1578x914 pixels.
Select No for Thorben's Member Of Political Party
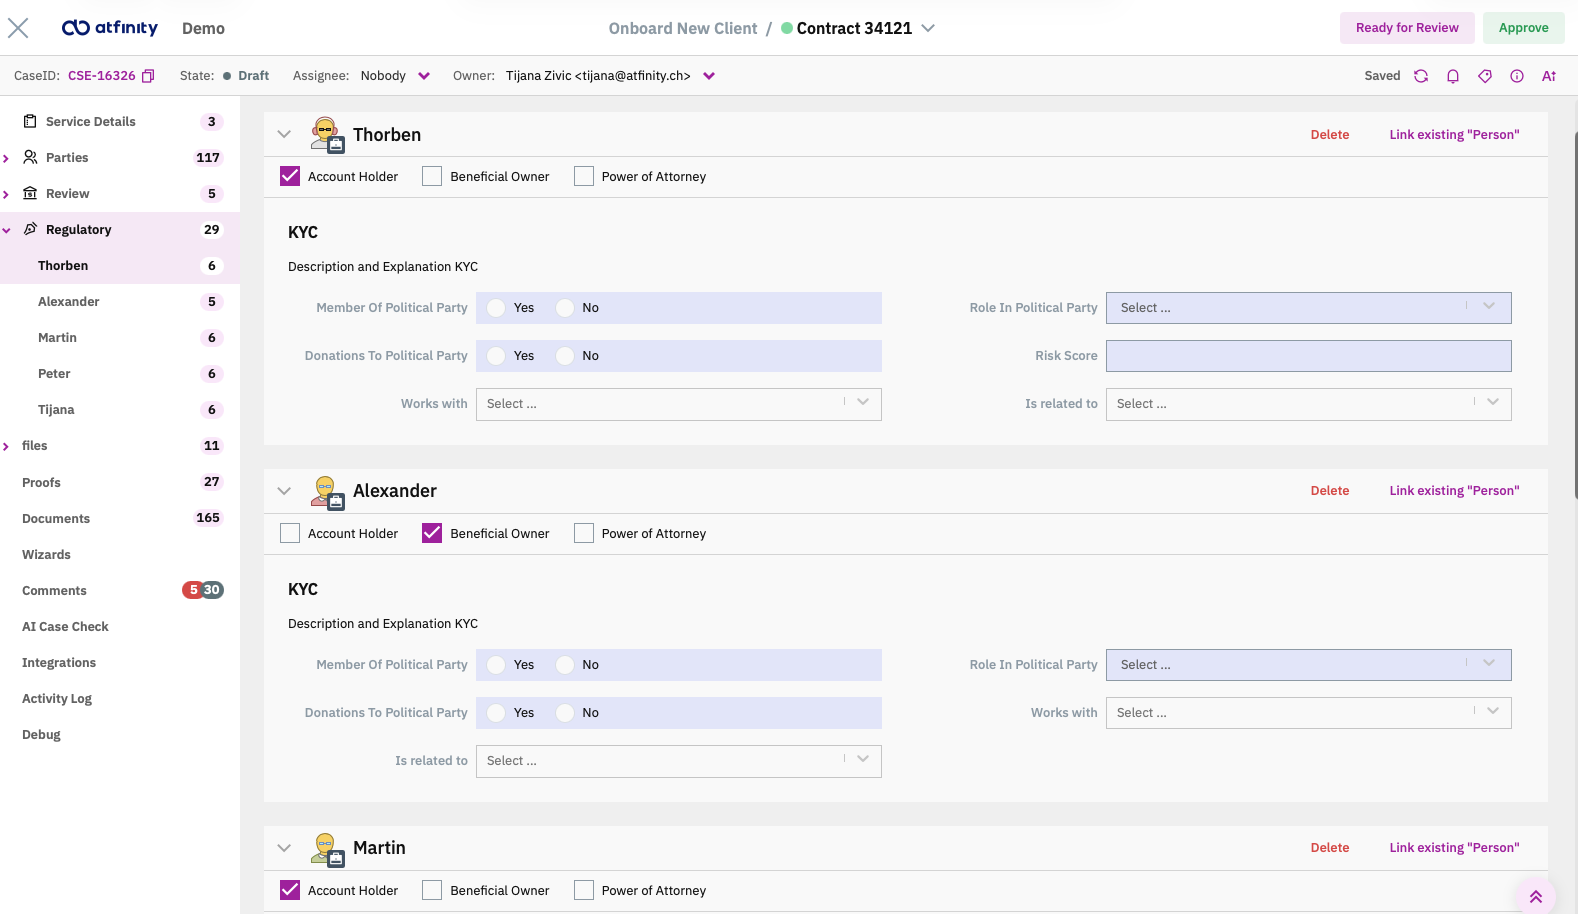point(565,308)
